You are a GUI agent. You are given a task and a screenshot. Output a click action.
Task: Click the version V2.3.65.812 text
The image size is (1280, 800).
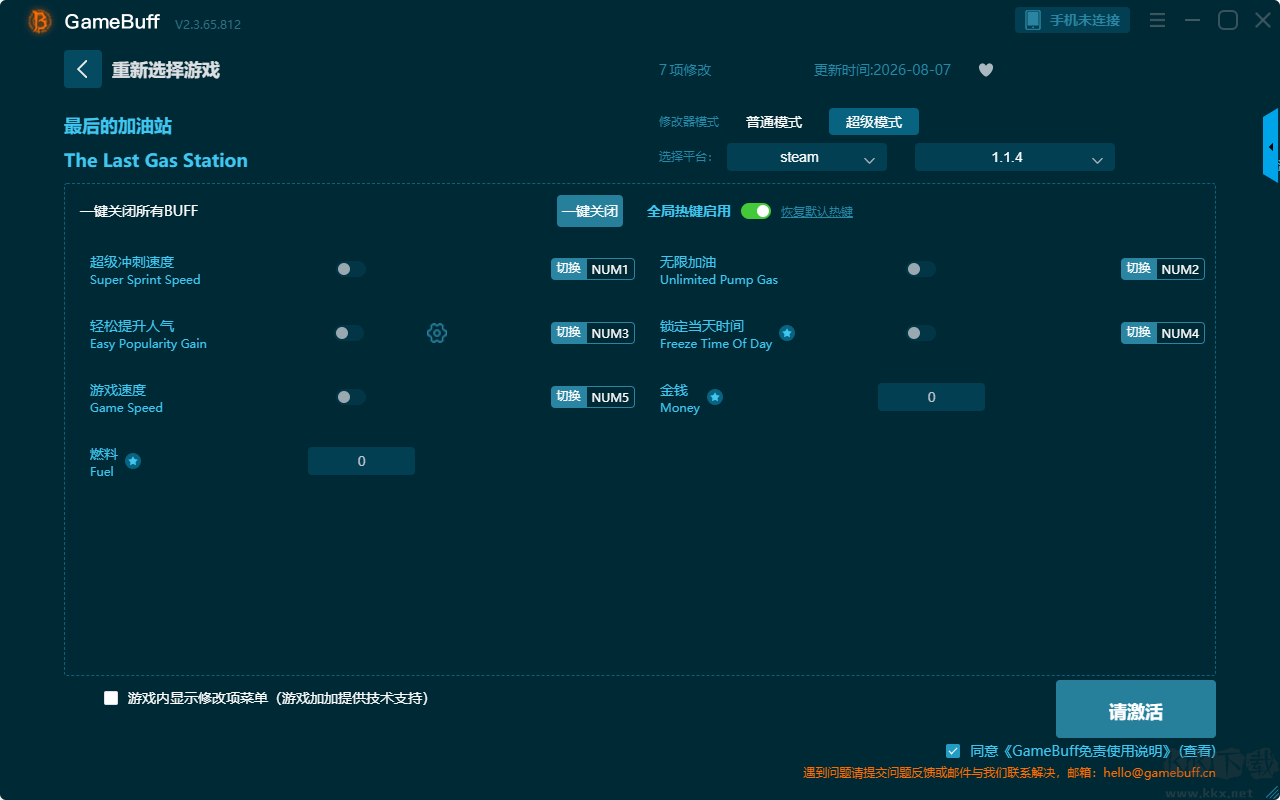click(208, 24)
